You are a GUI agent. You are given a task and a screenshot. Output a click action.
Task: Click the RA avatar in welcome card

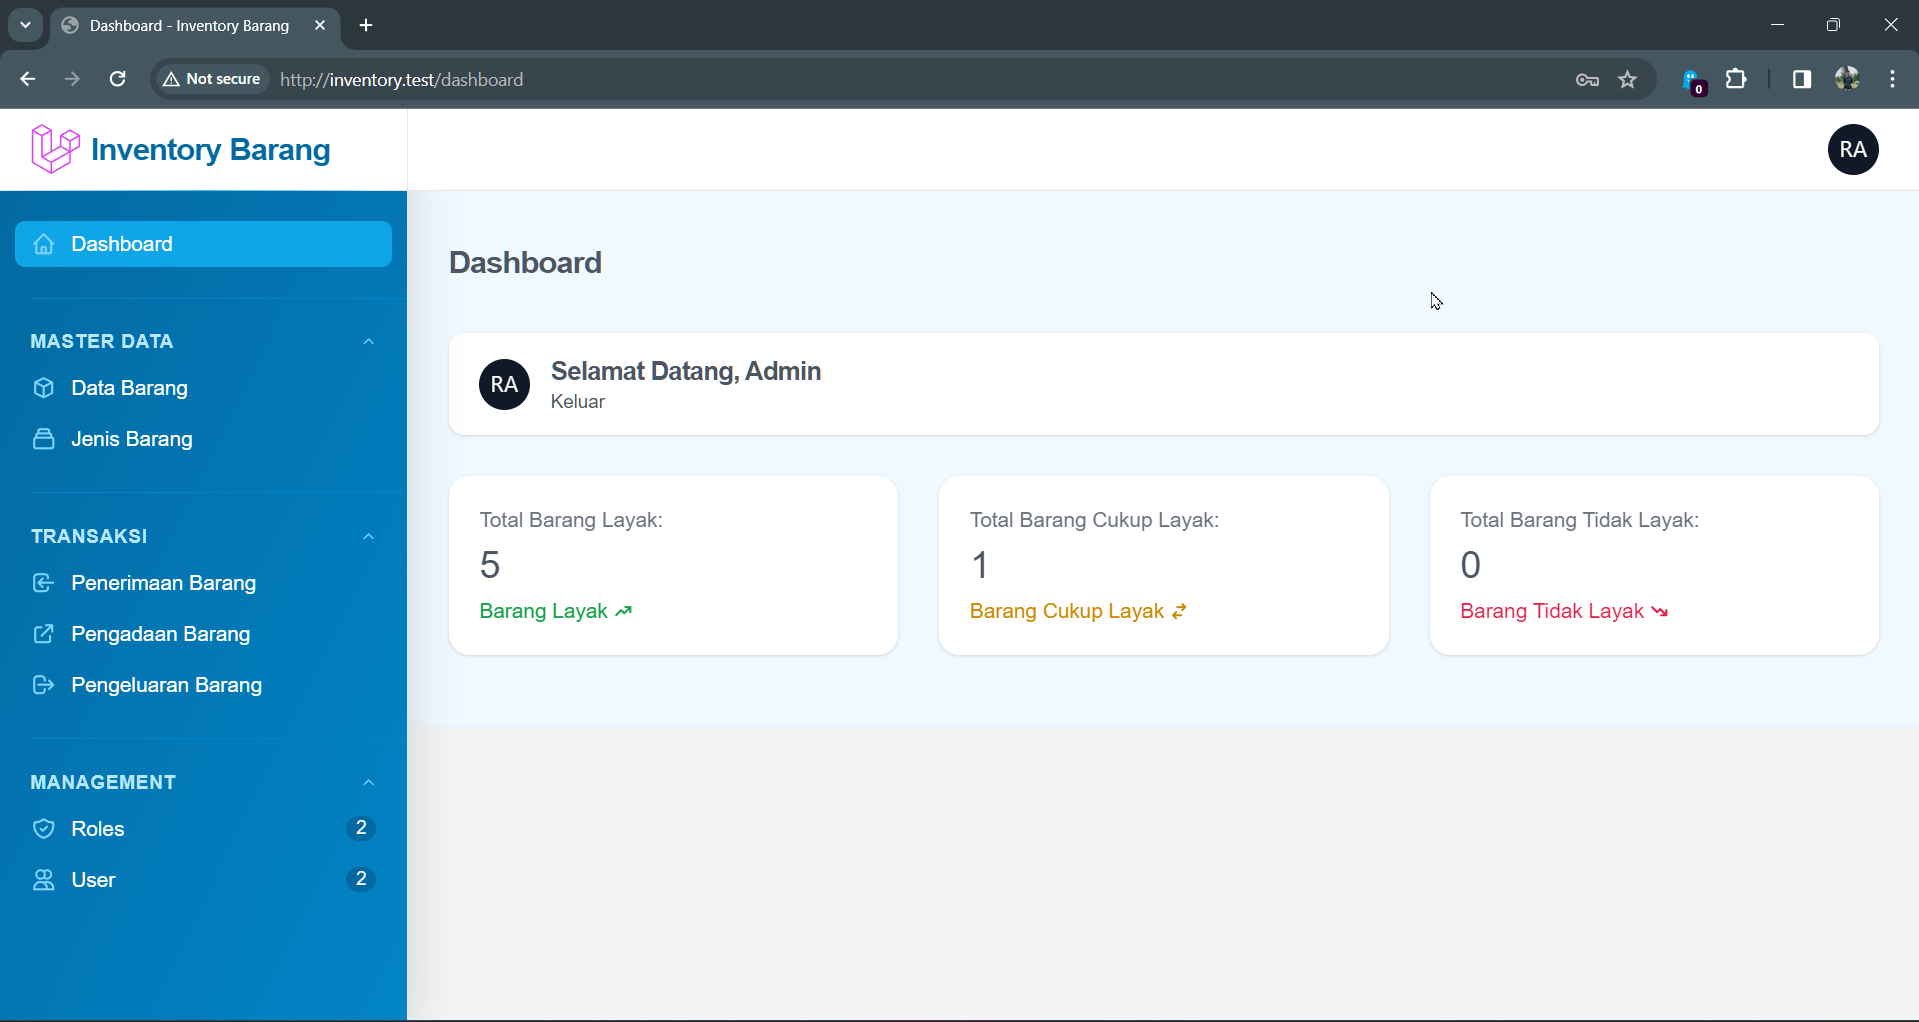(504, 385)
